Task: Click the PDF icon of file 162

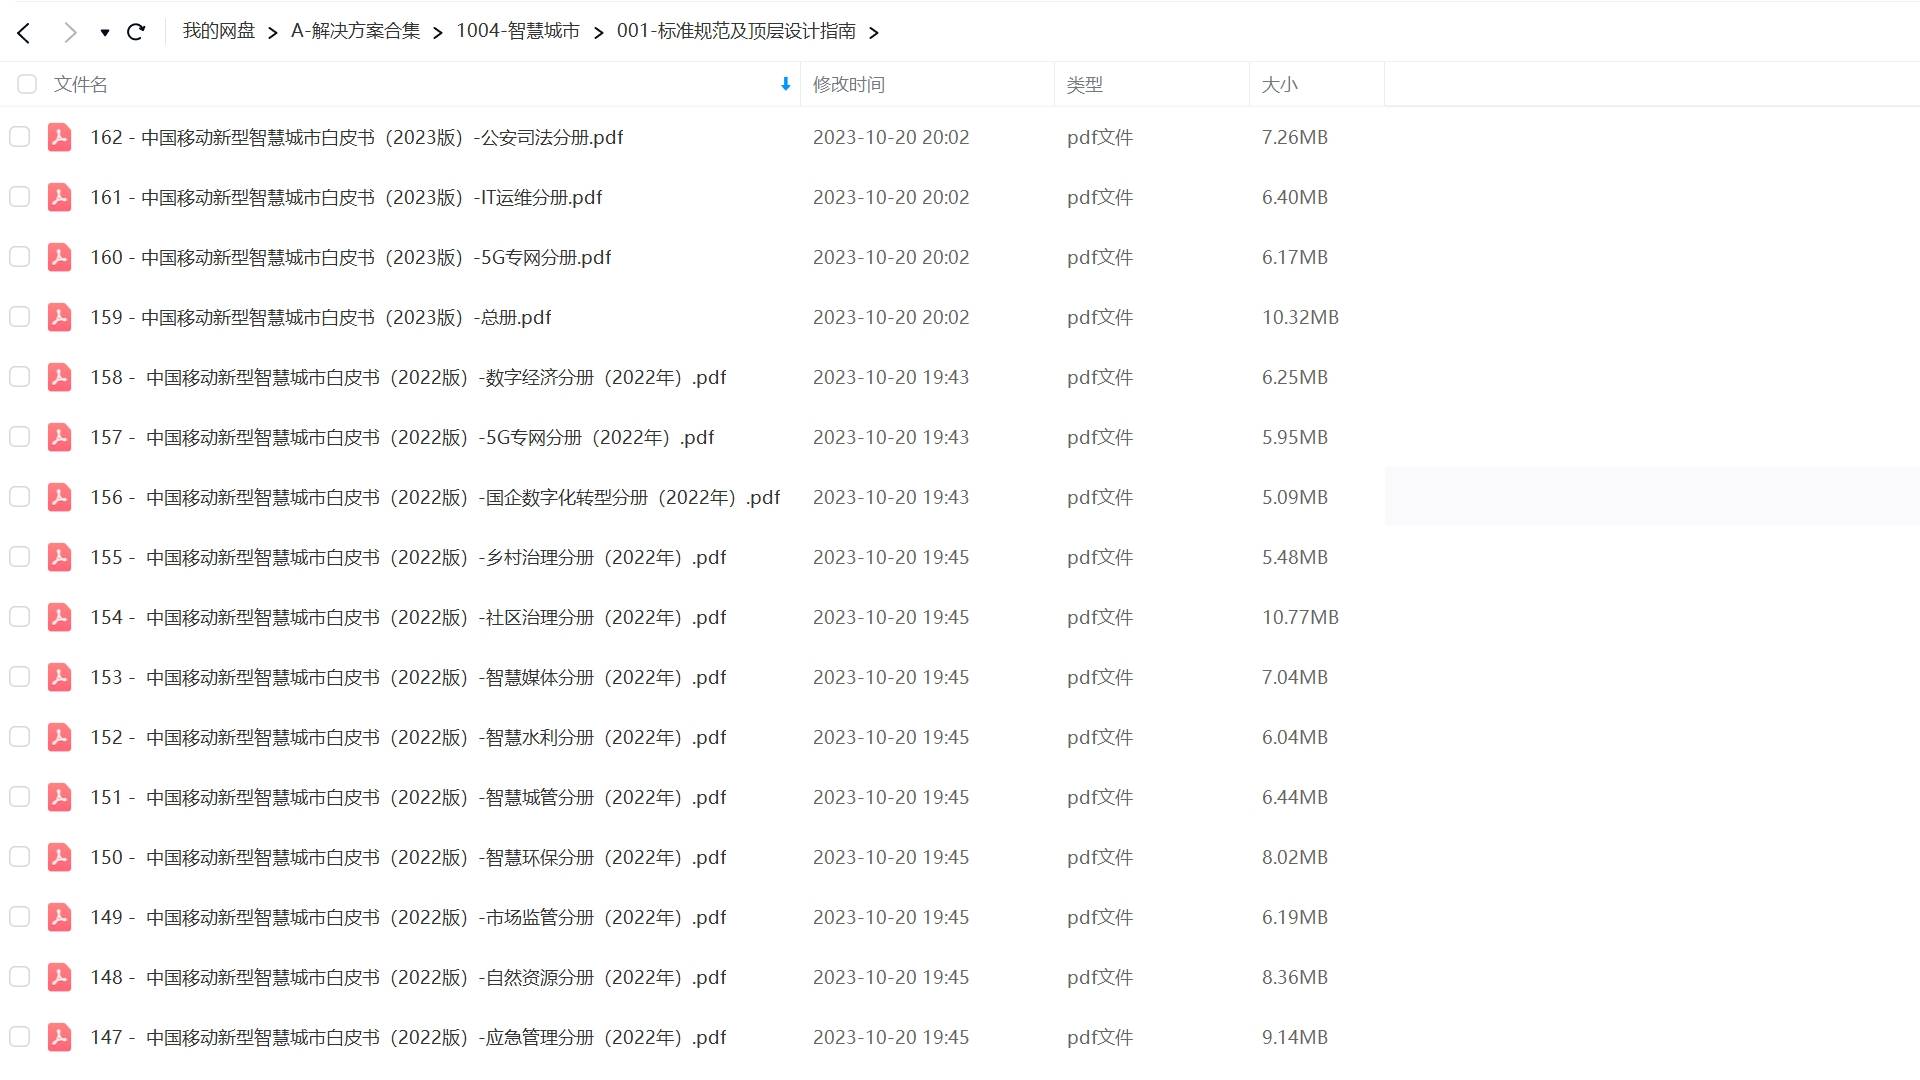Action: tap(60, 137)
